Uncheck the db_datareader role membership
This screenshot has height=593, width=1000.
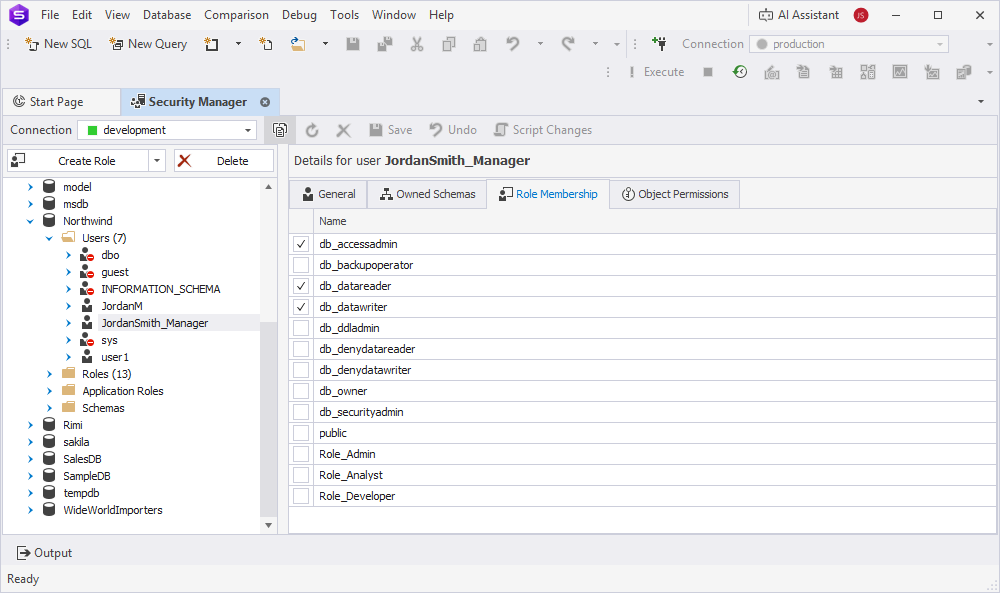[x=301, y=286]
